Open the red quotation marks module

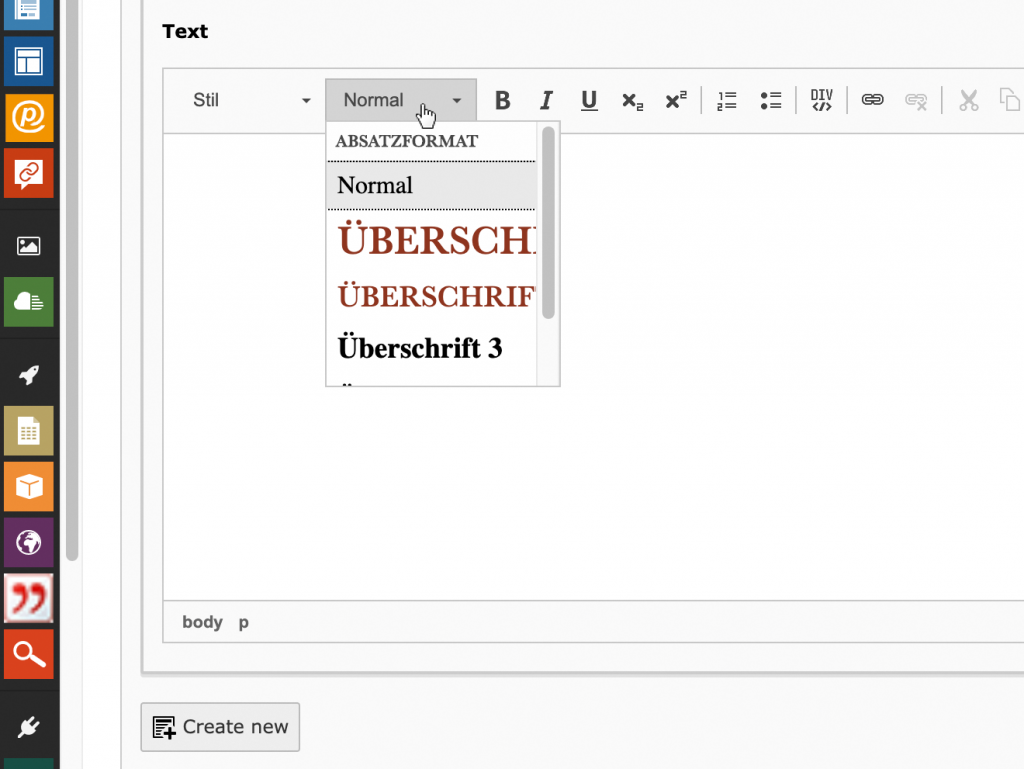point(29,598)
